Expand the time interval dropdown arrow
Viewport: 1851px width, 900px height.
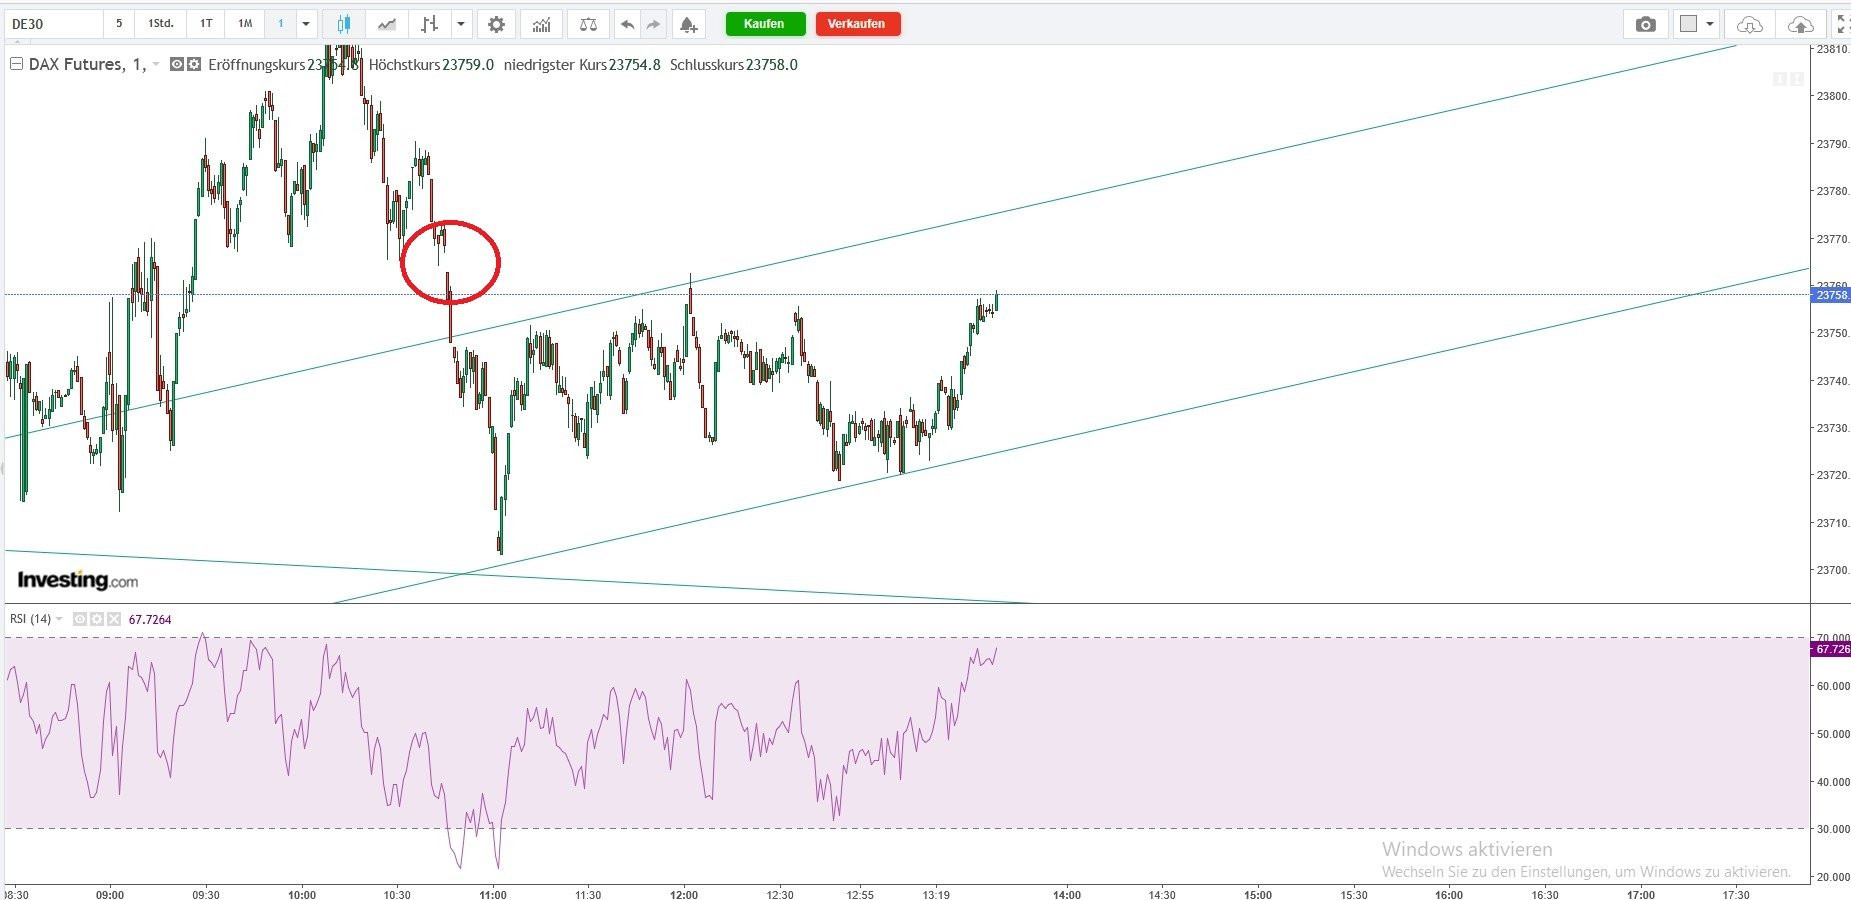(x=306, y=24)
